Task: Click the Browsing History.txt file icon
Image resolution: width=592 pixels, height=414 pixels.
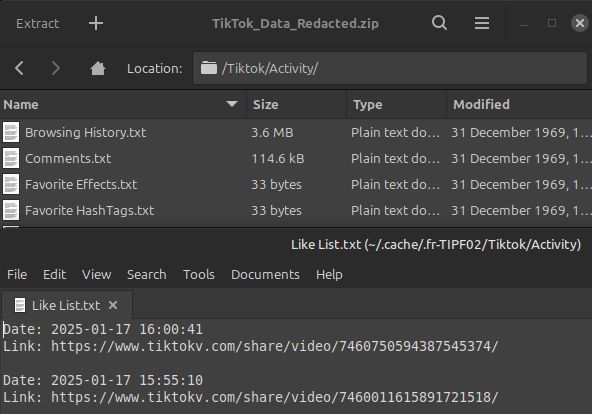Action: click(11, 132)
